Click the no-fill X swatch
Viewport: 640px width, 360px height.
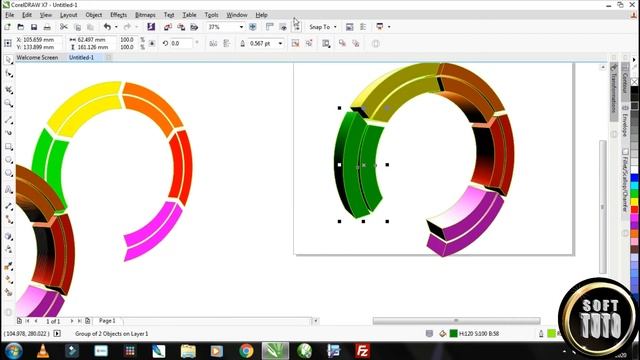(x=635, y=82)
